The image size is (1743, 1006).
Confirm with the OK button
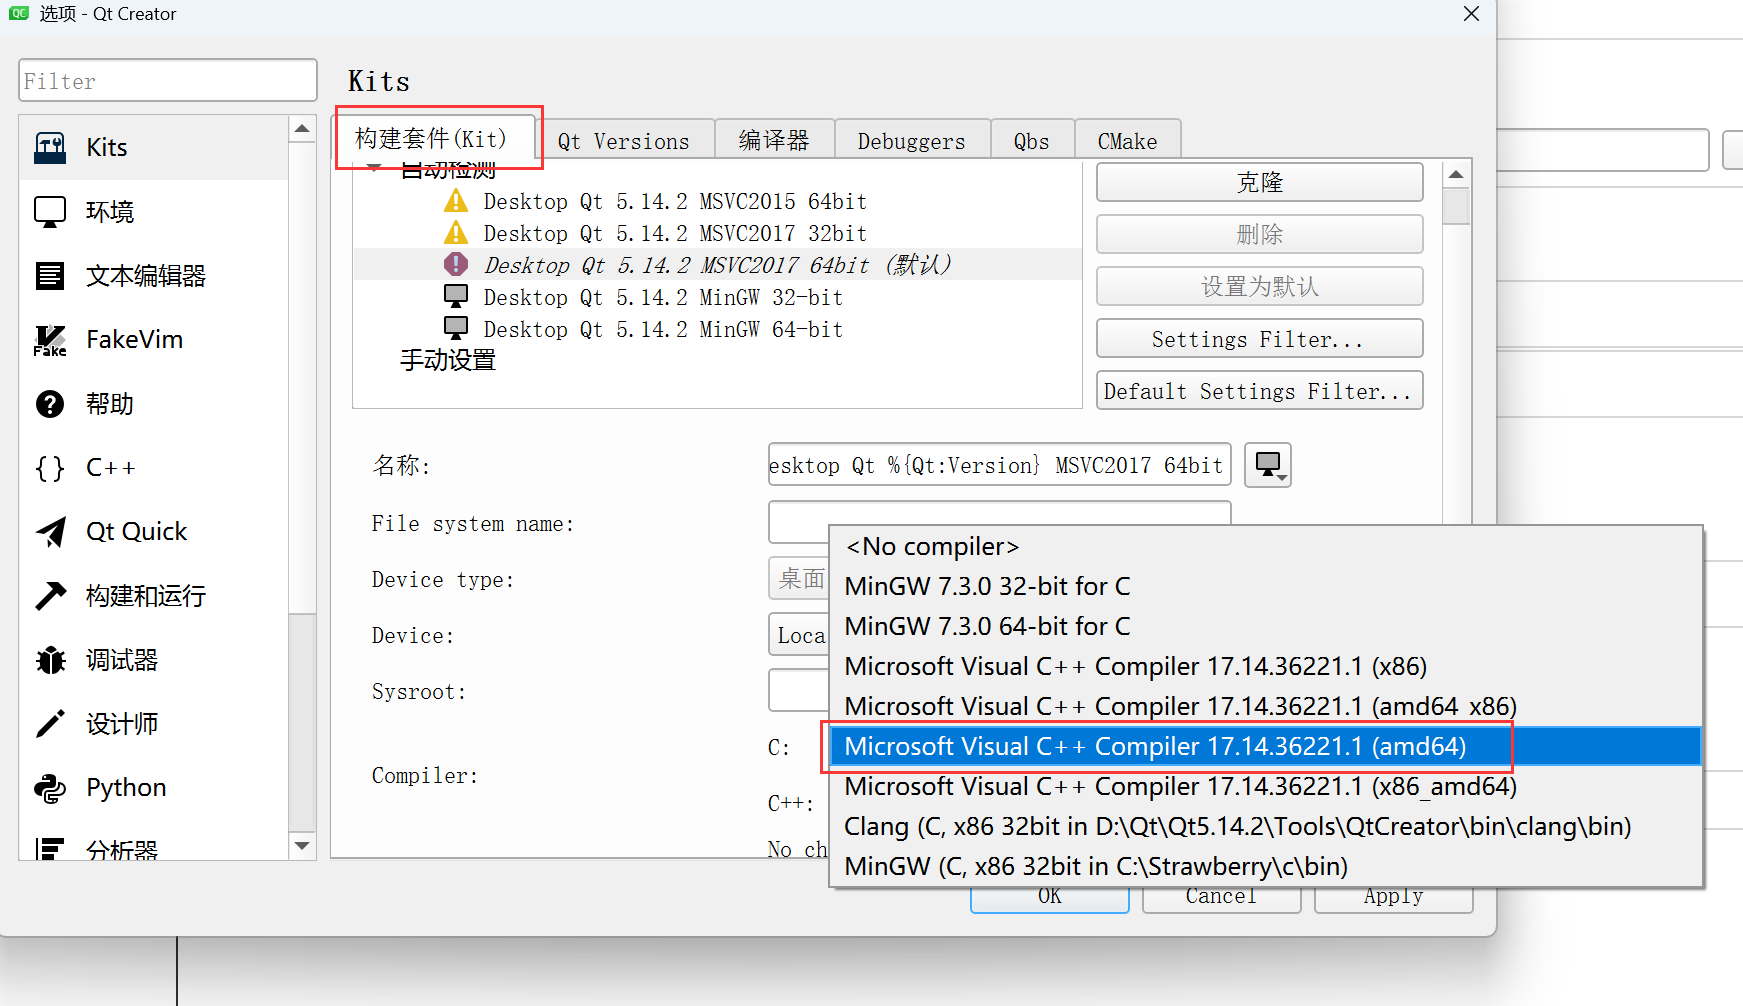(1050, 898)
